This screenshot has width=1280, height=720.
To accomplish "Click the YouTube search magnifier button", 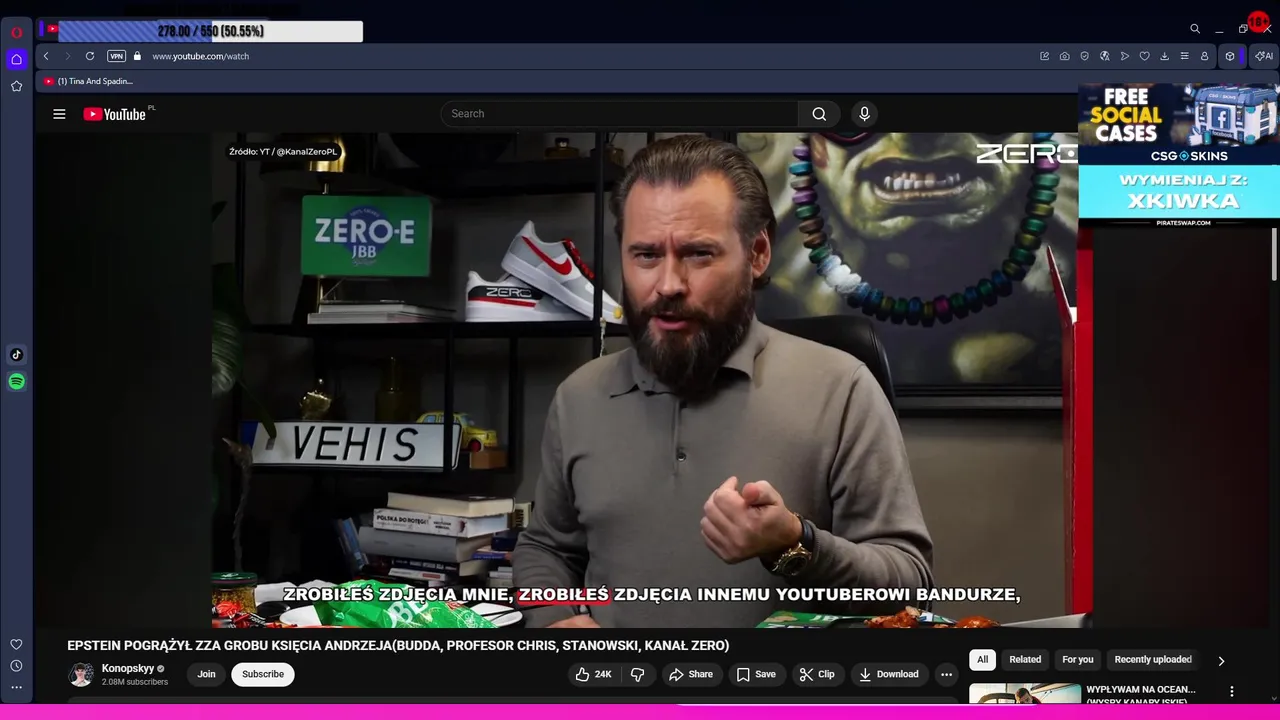I will point(819,114).
